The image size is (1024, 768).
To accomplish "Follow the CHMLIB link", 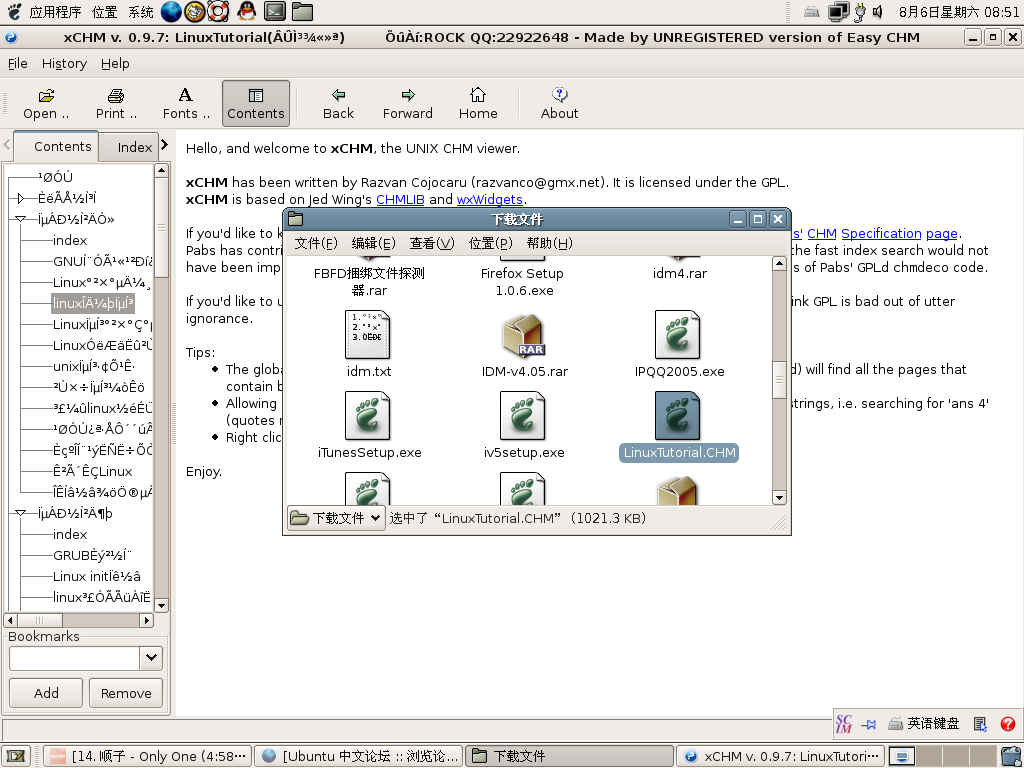I will [x=400, y=199].
